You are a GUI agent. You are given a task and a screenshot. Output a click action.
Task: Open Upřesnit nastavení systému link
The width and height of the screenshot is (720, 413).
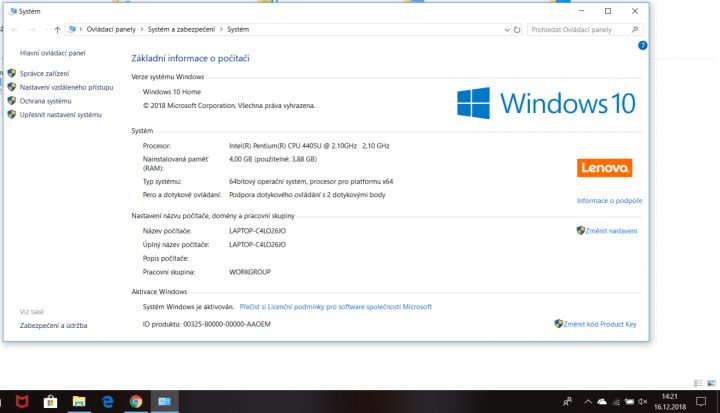60,115
